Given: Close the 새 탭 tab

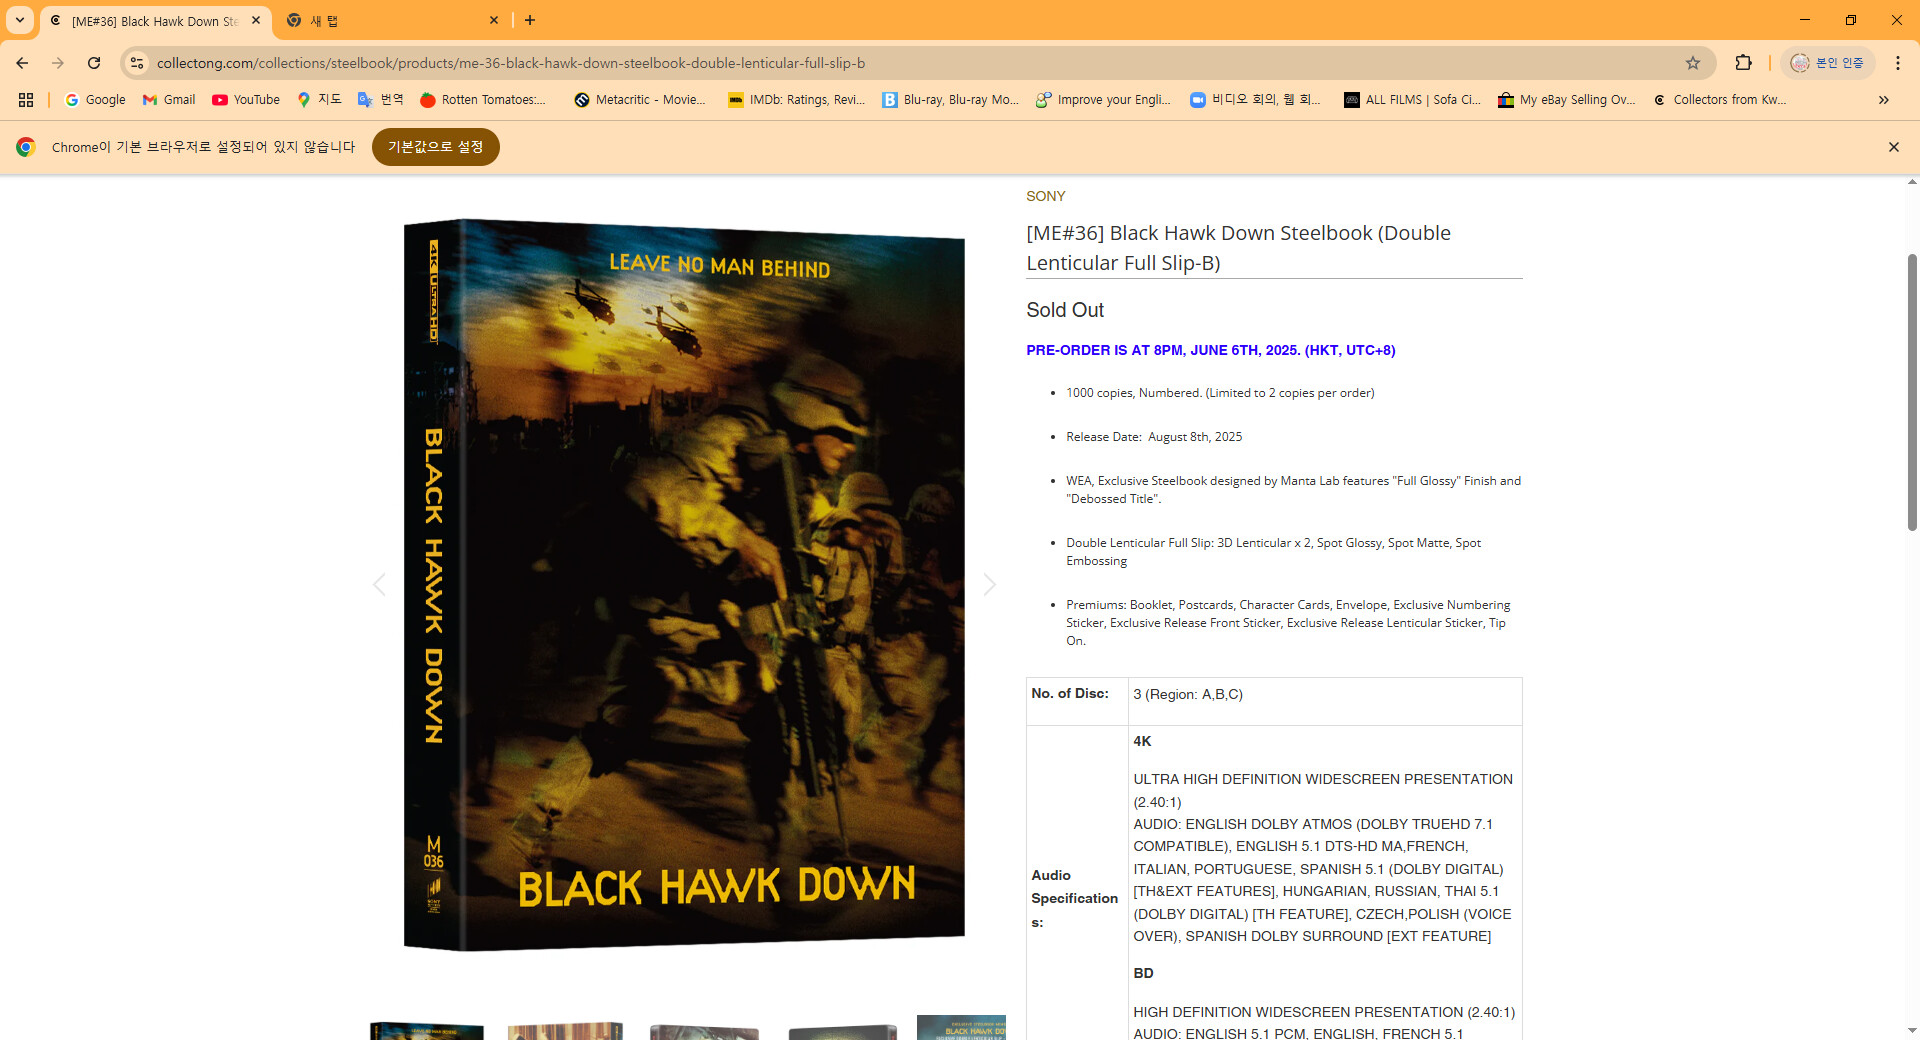Looking at the screenshot, I should [x=494, y=20].
